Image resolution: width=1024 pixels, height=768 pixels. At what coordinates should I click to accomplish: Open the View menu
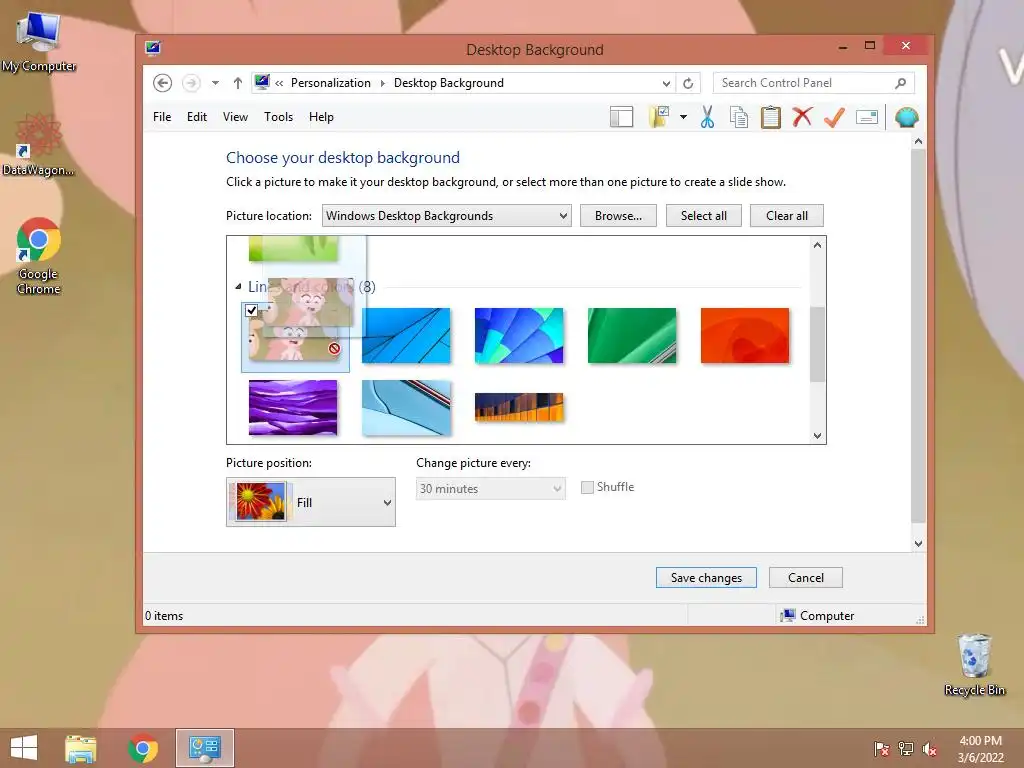[235, 117]
